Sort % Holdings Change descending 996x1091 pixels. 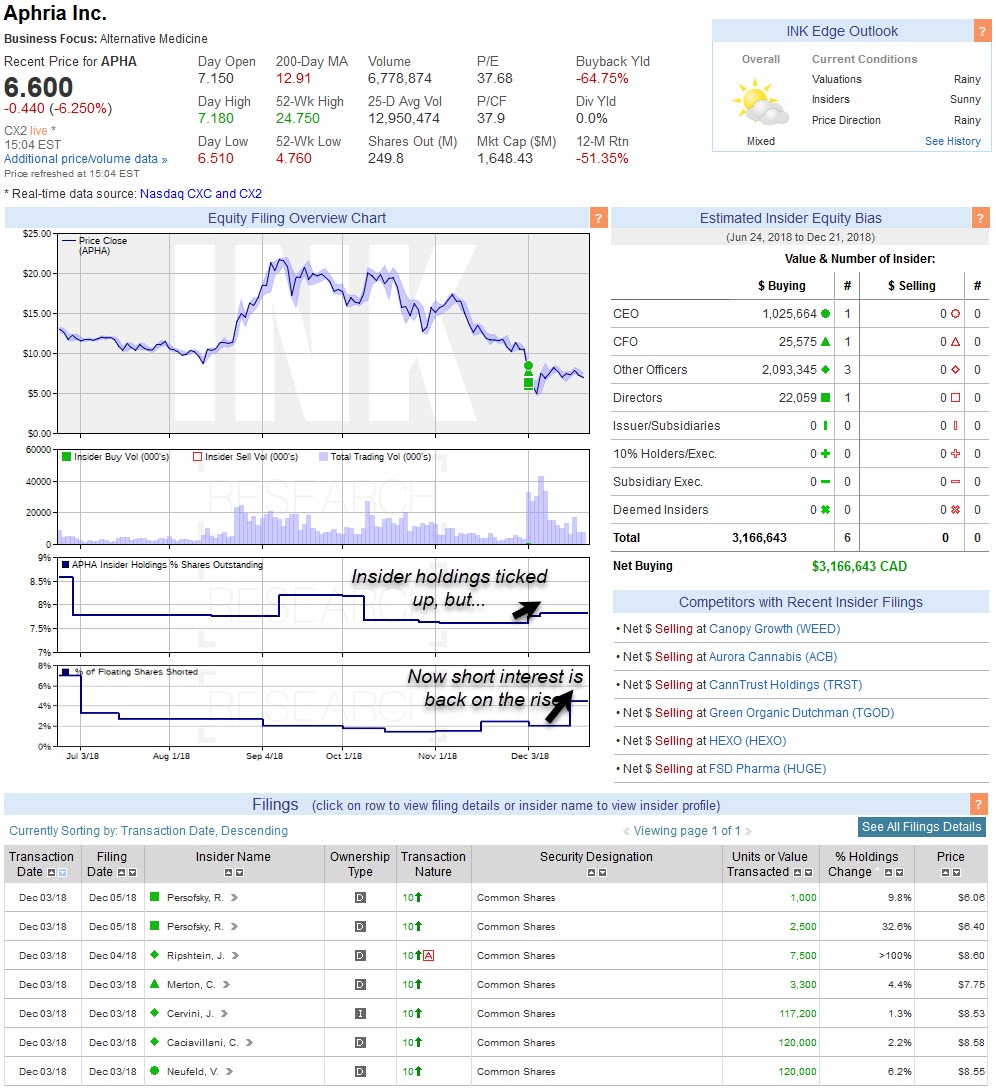[900, 873]
